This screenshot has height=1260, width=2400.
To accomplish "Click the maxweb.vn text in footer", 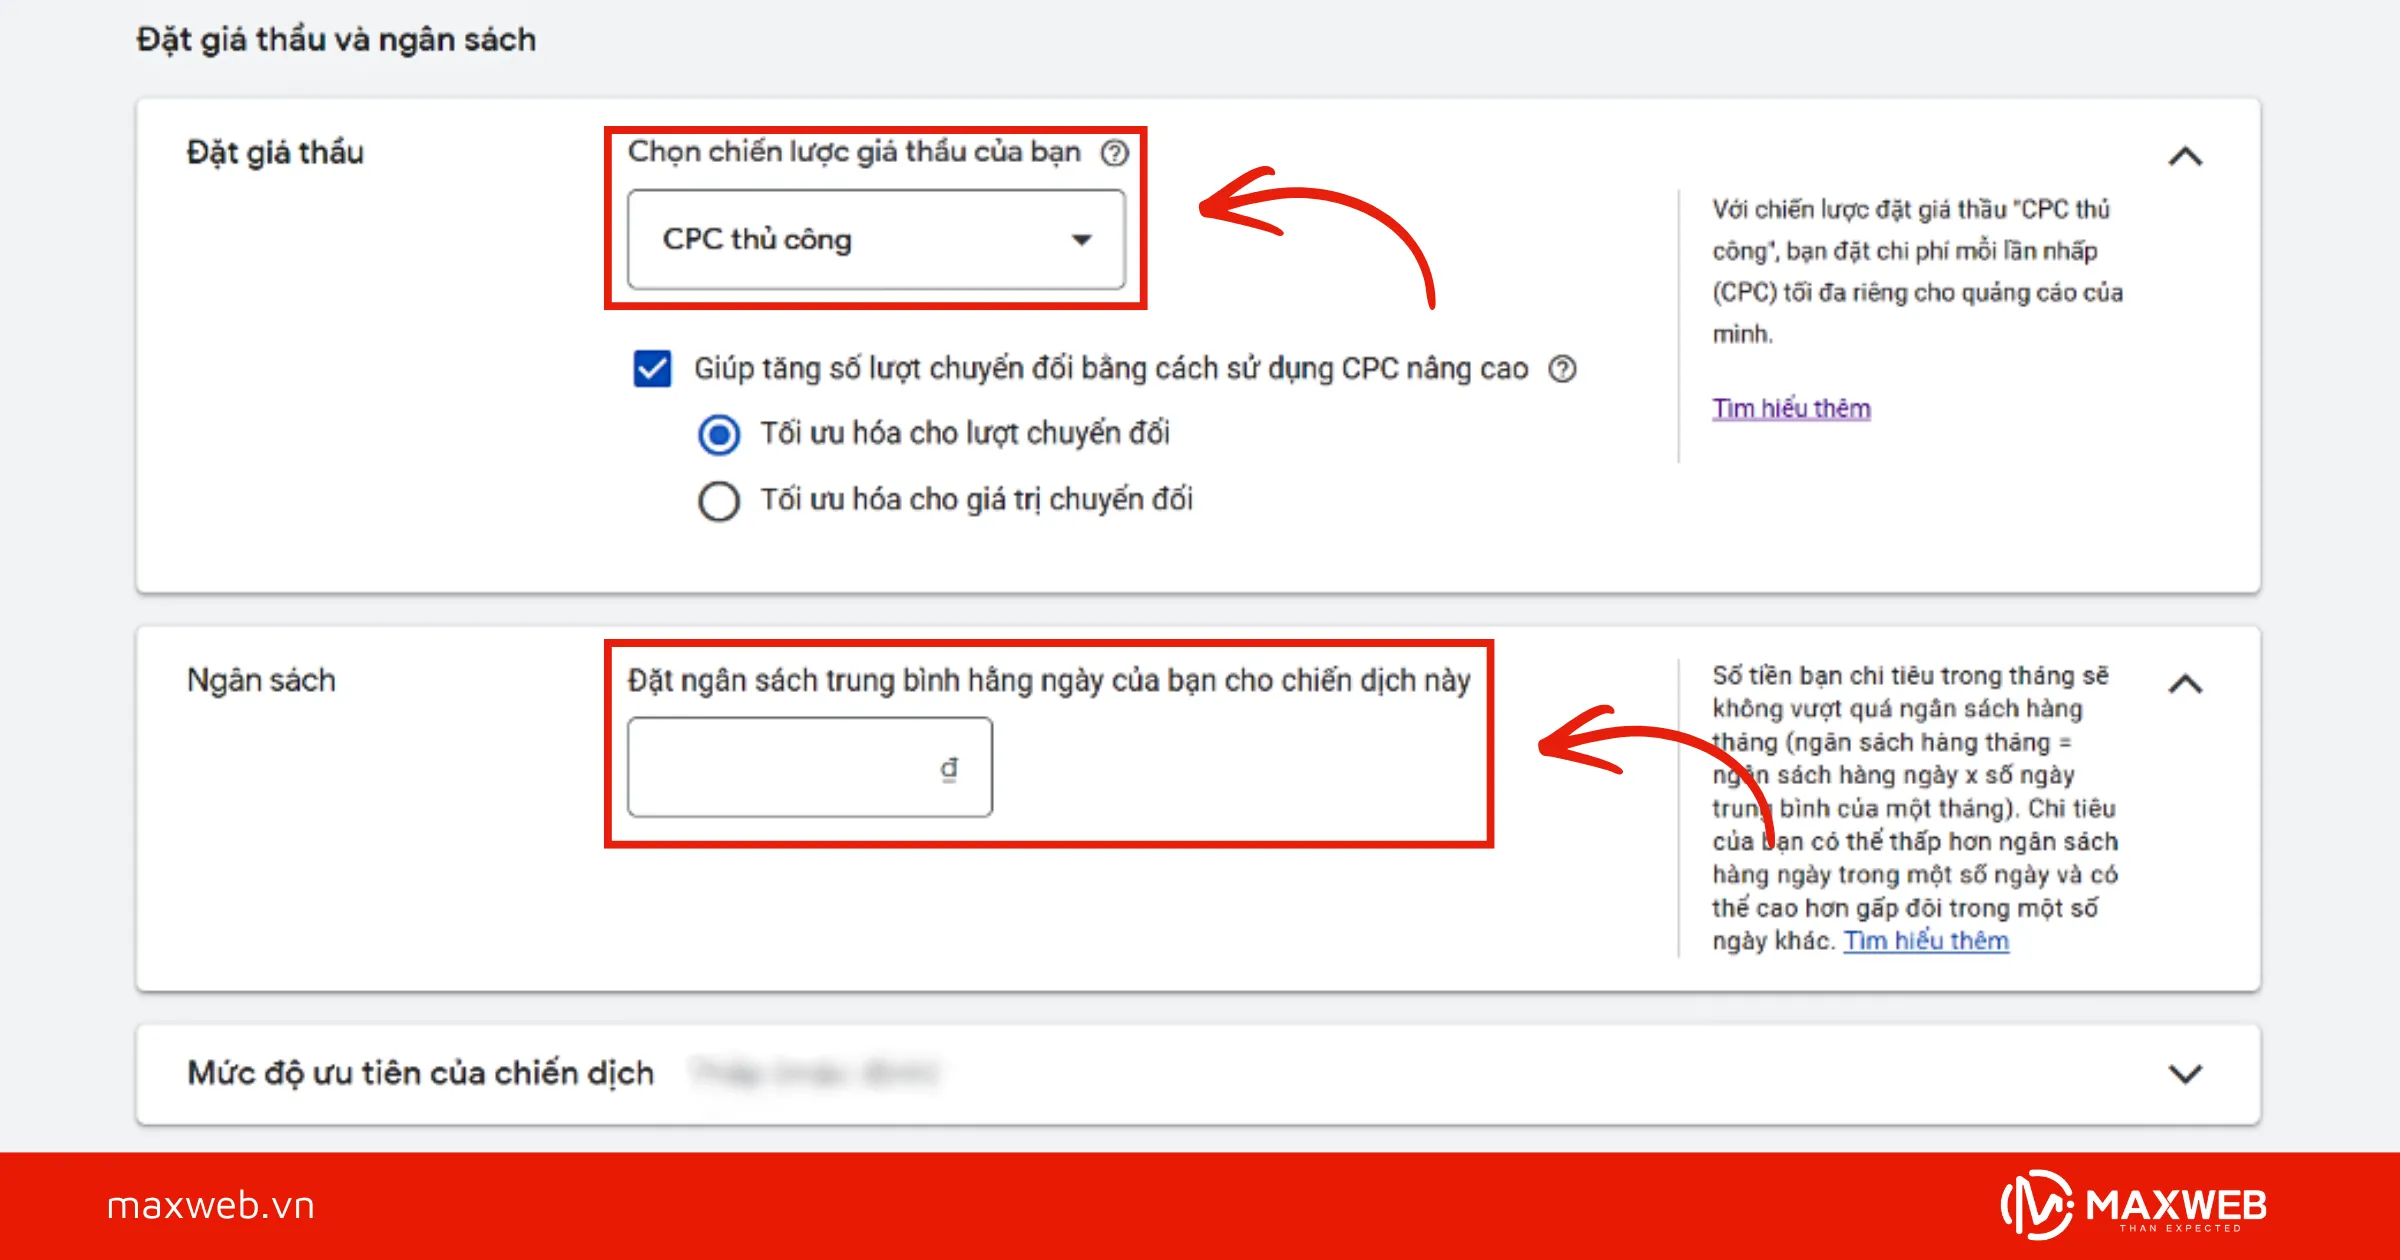I will point(211,1205).
